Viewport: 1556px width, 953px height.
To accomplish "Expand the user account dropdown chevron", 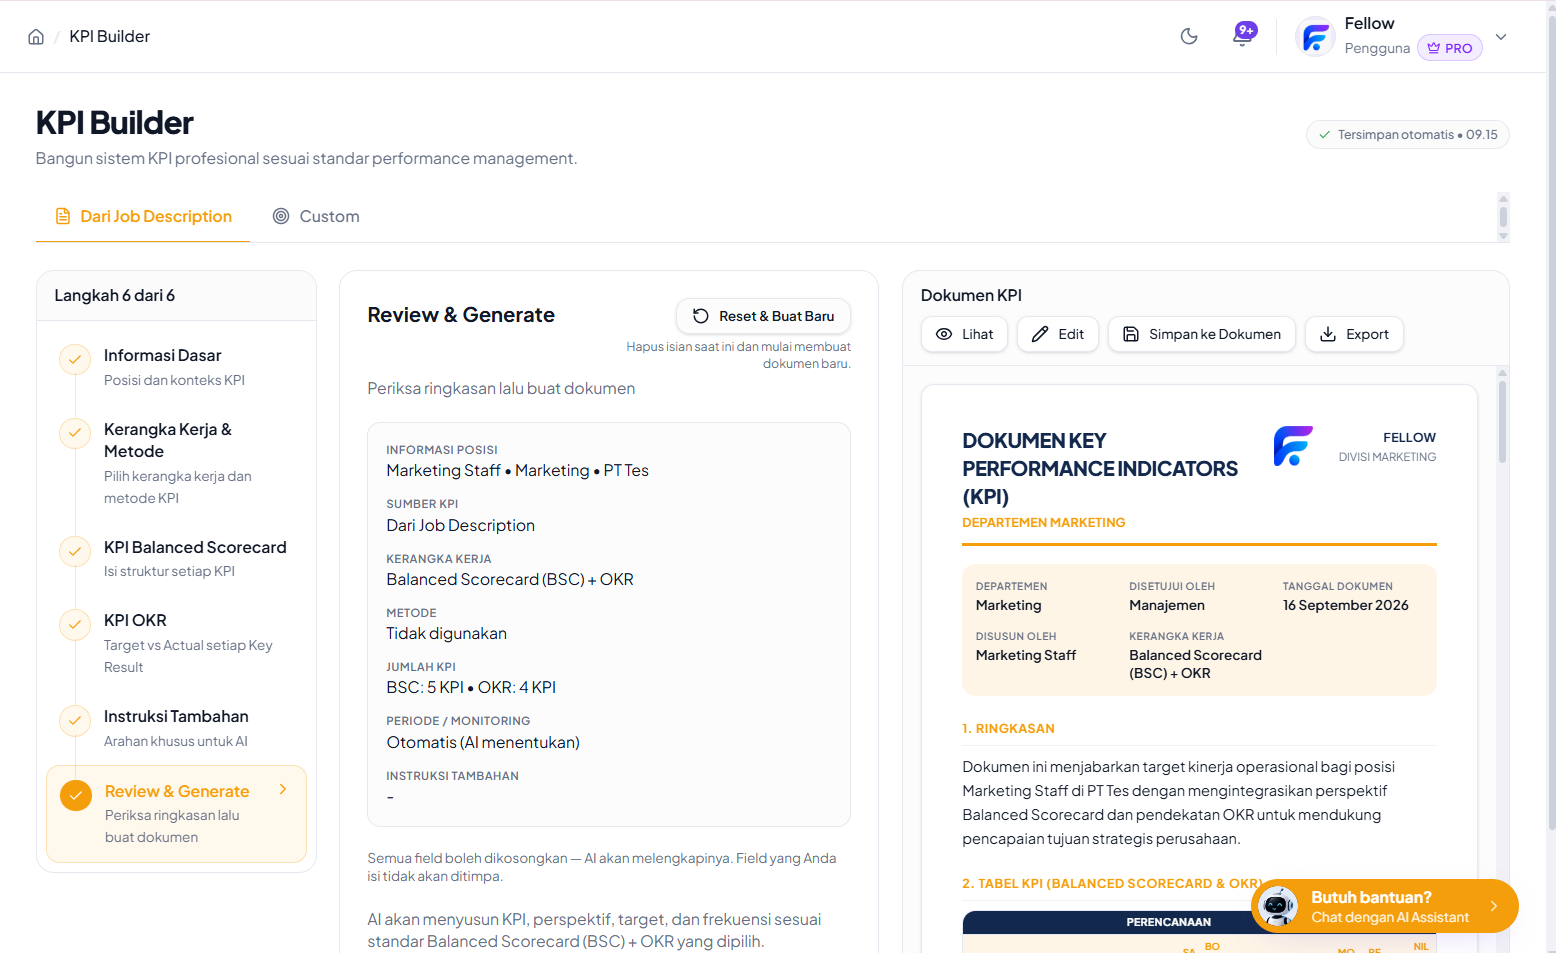I will pos(1501,37).
